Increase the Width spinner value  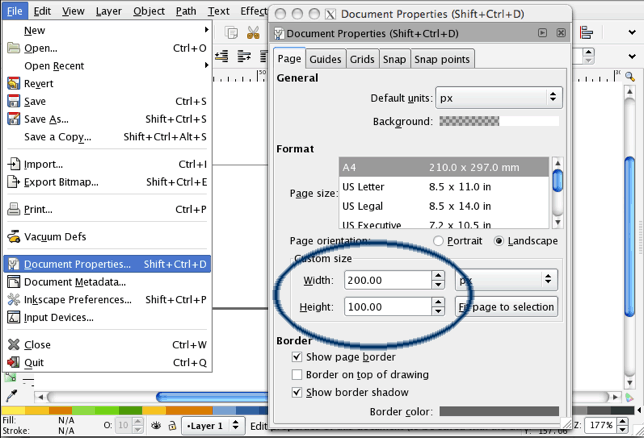click(438, 276)
